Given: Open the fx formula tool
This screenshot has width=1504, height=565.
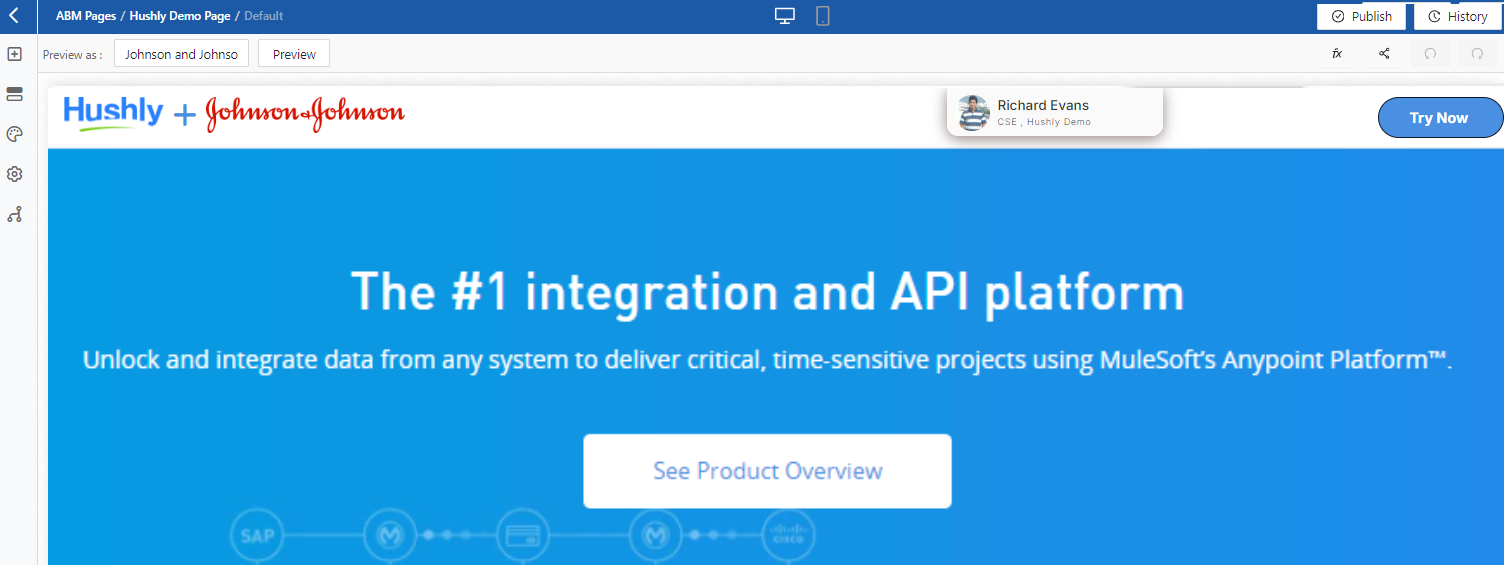Looking at the screenshot, I should tap(1337, 54).
